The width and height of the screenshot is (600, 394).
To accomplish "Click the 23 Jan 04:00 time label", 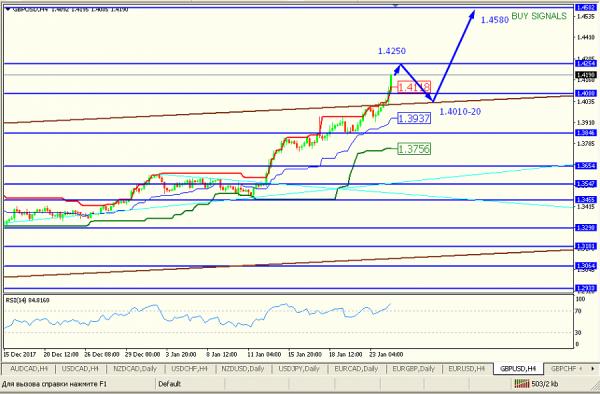I will point(386,355).
